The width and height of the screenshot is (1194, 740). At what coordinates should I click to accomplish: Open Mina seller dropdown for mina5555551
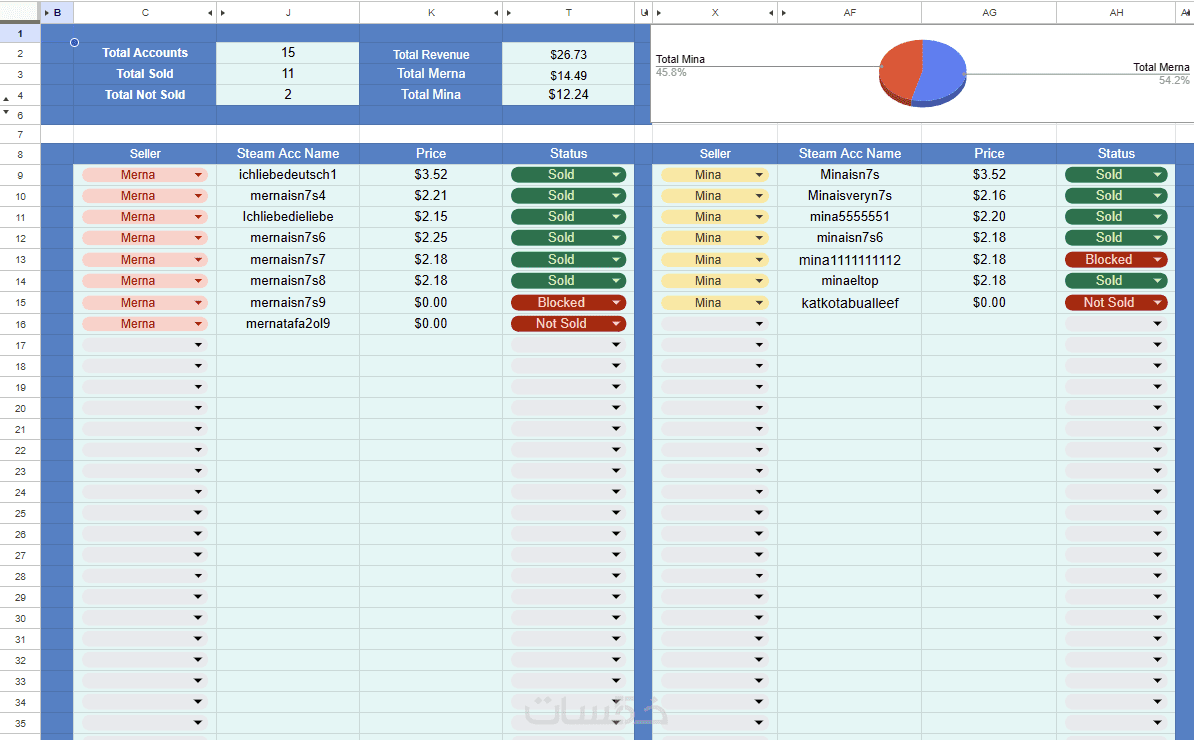tap(759, 217)
